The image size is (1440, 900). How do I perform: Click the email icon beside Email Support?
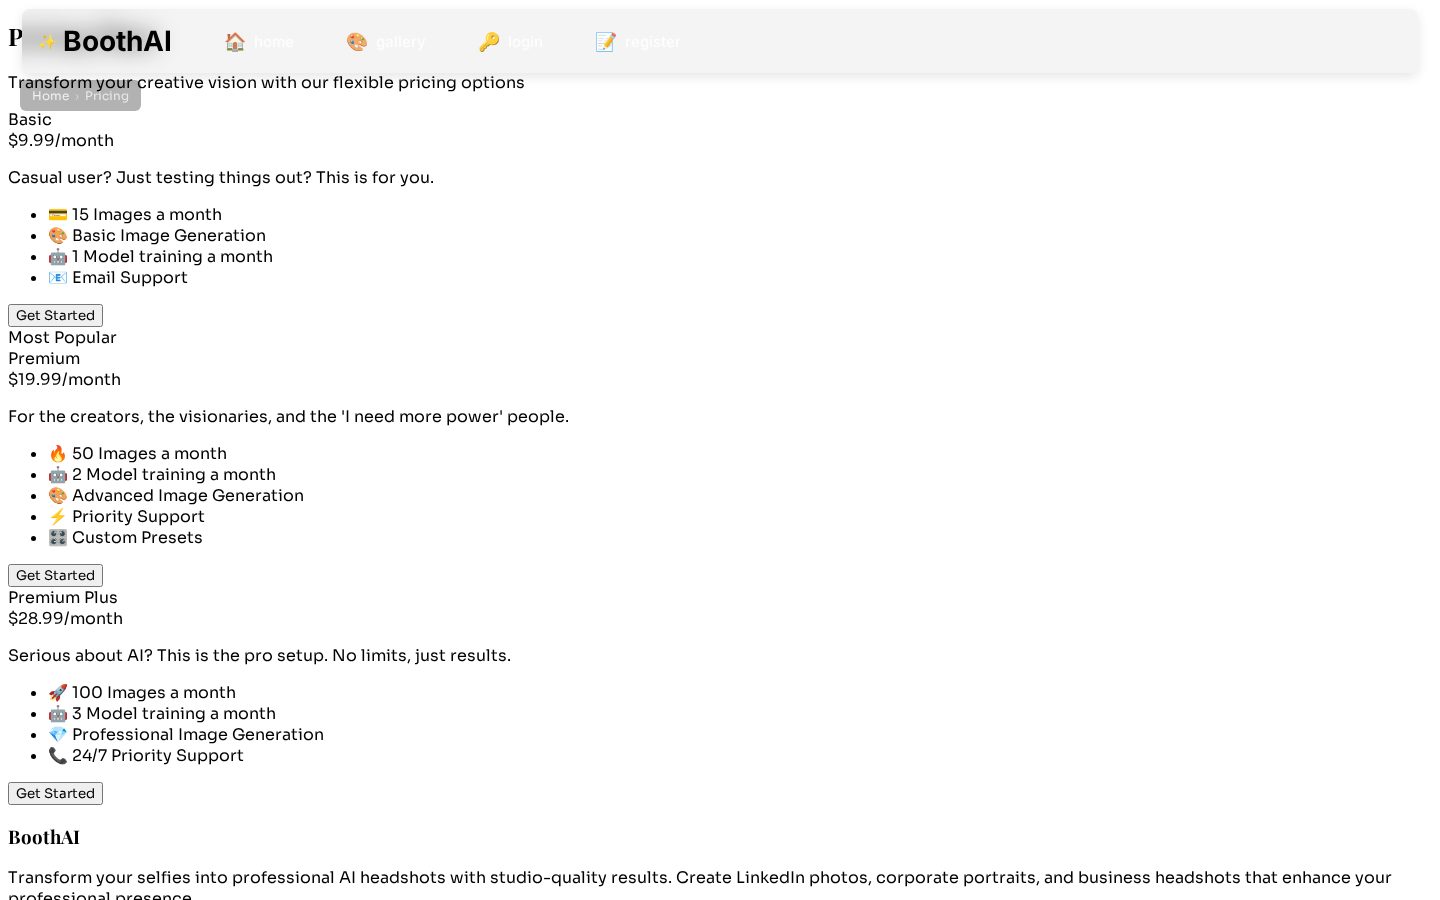click(x=58, y=277)
